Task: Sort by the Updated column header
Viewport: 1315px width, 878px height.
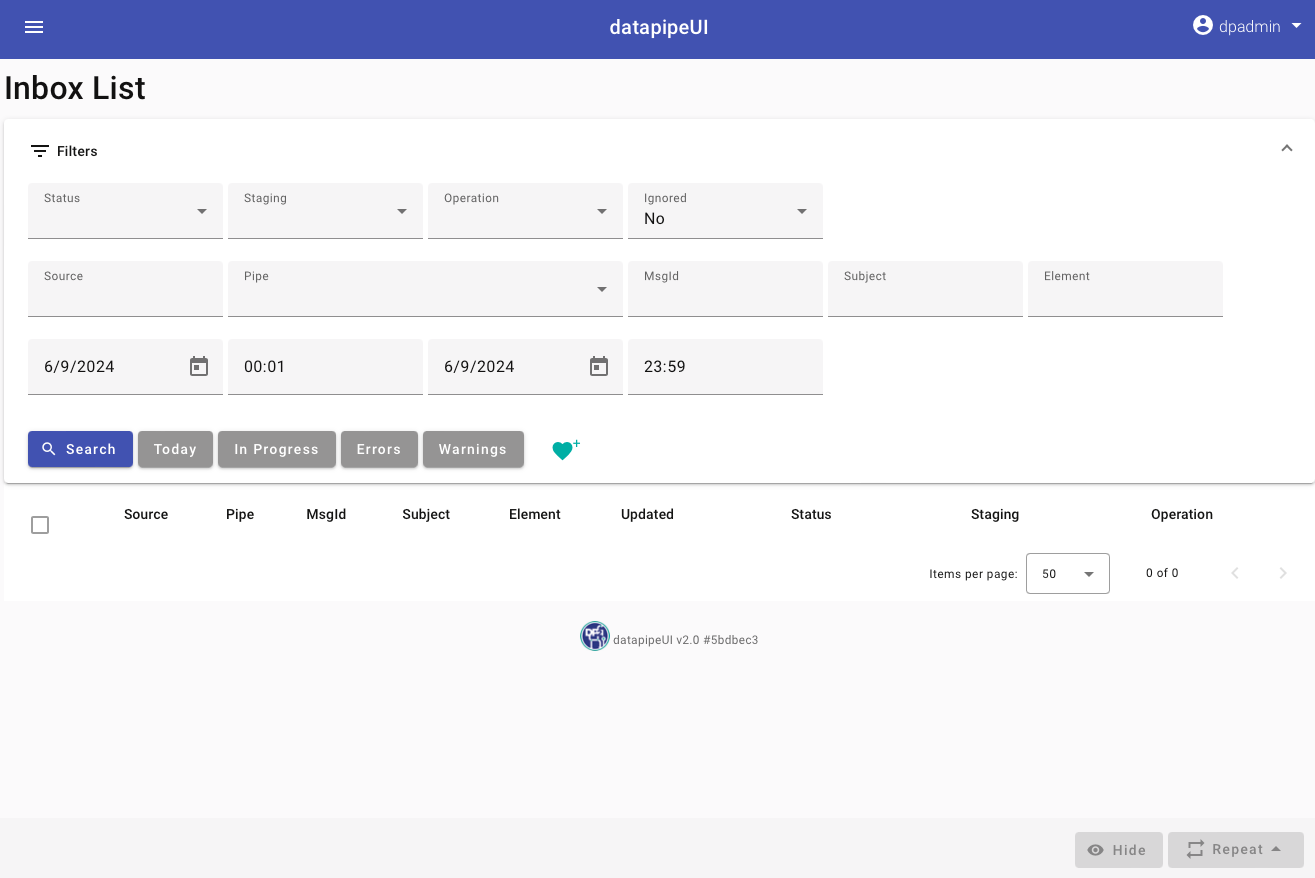Action: 647,514
